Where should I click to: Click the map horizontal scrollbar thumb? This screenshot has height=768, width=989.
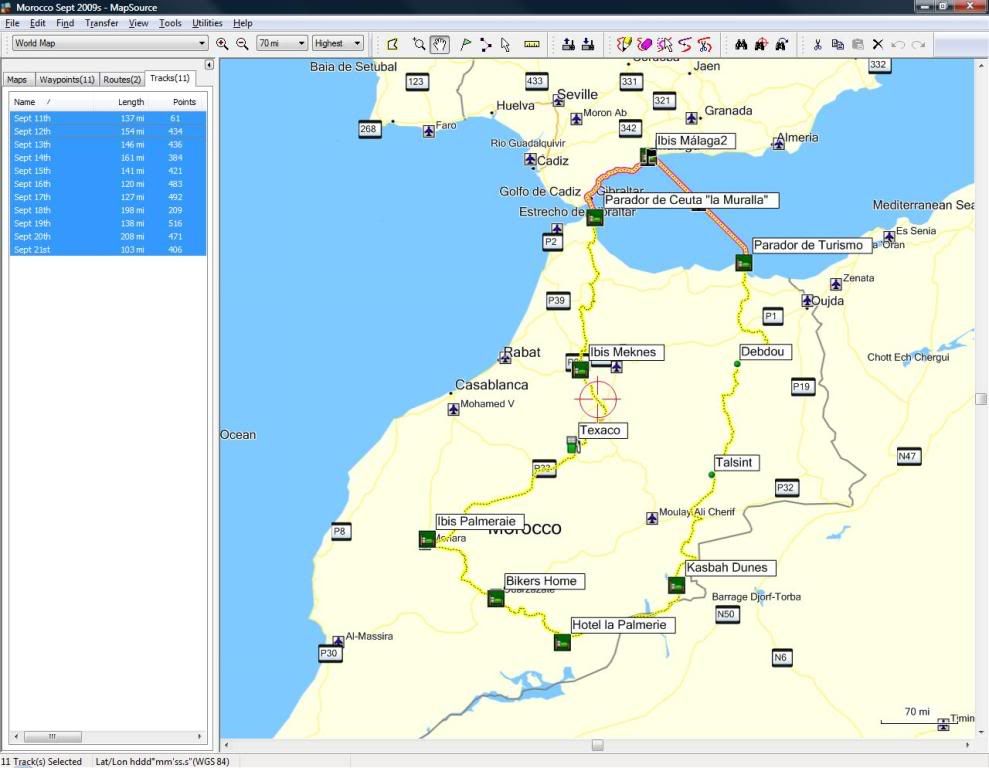coord(597,745)
